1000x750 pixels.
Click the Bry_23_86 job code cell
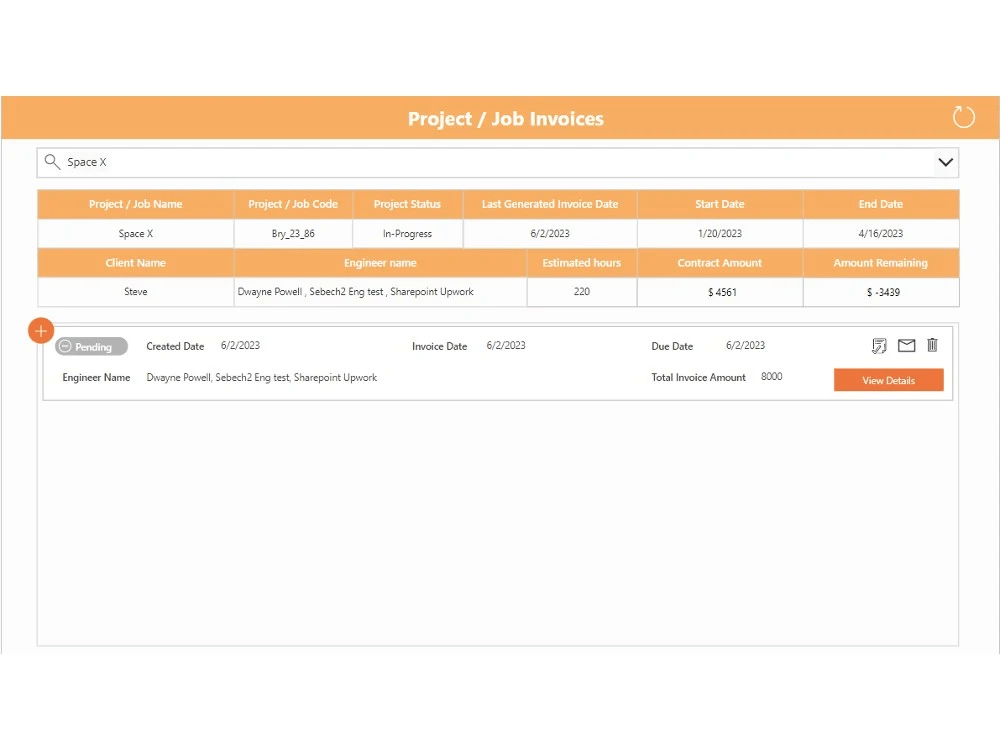[x=293, y=233]
